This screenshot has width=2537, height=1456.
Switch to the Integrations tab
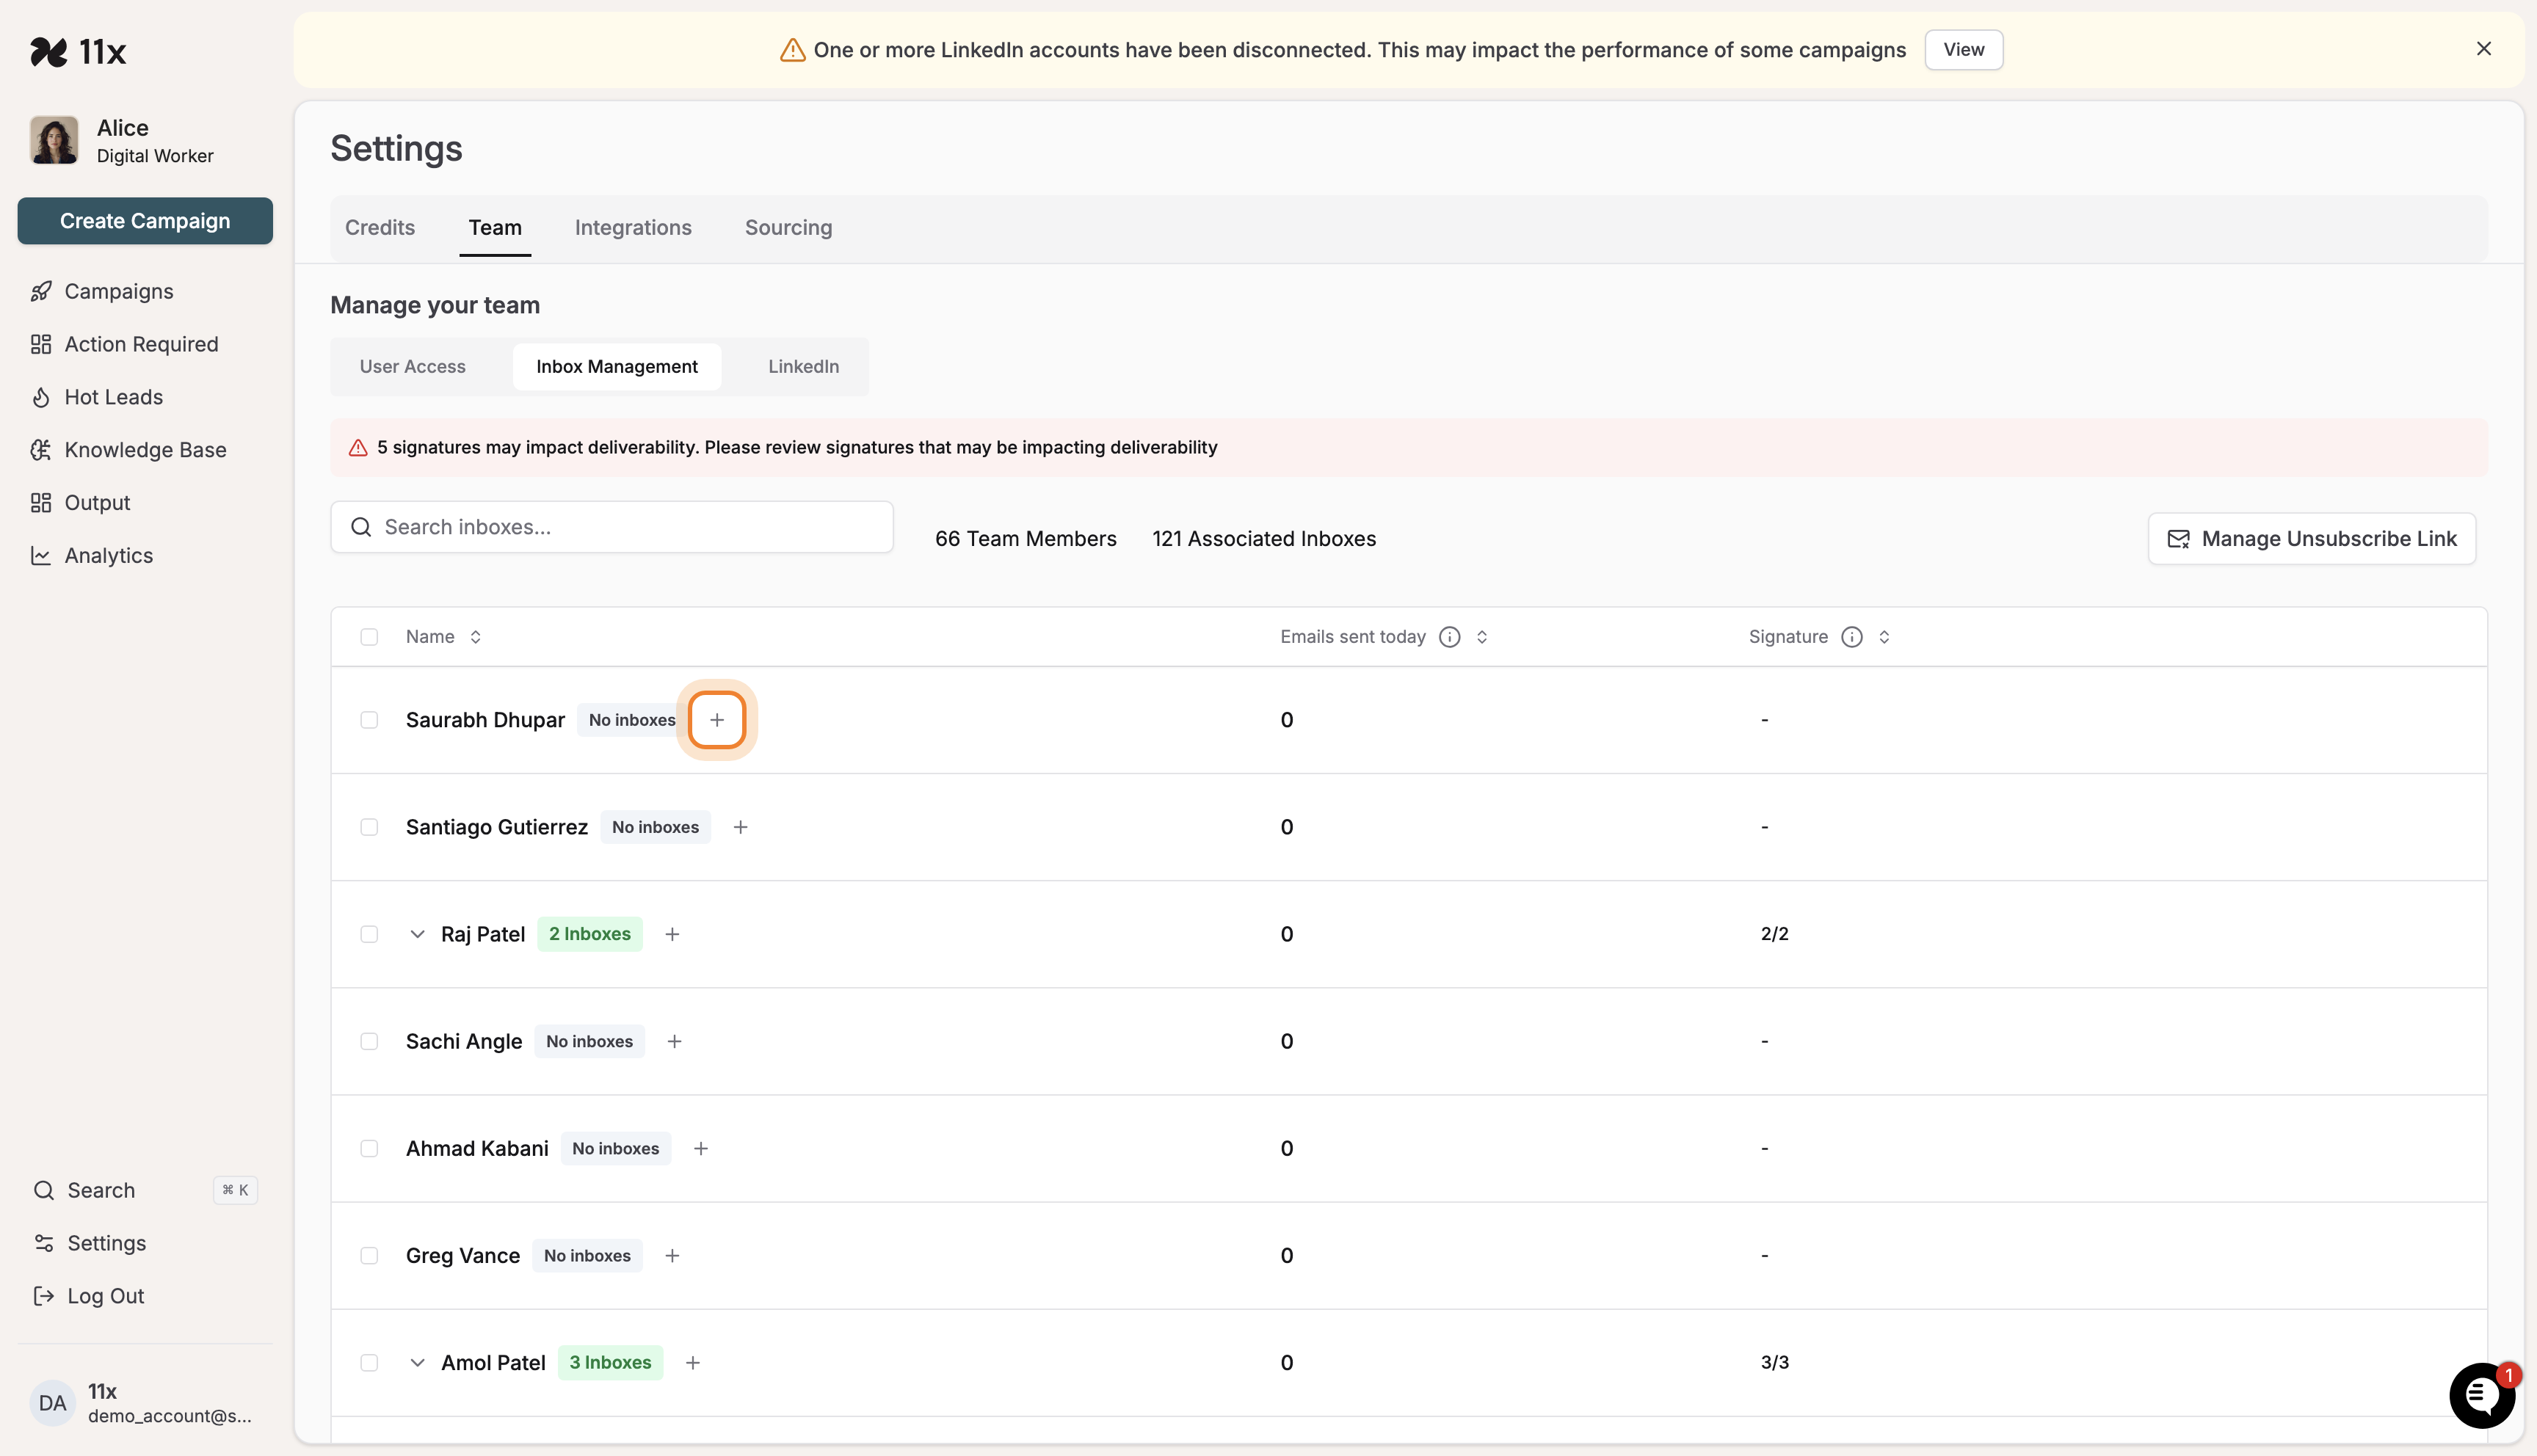point(632,227)
